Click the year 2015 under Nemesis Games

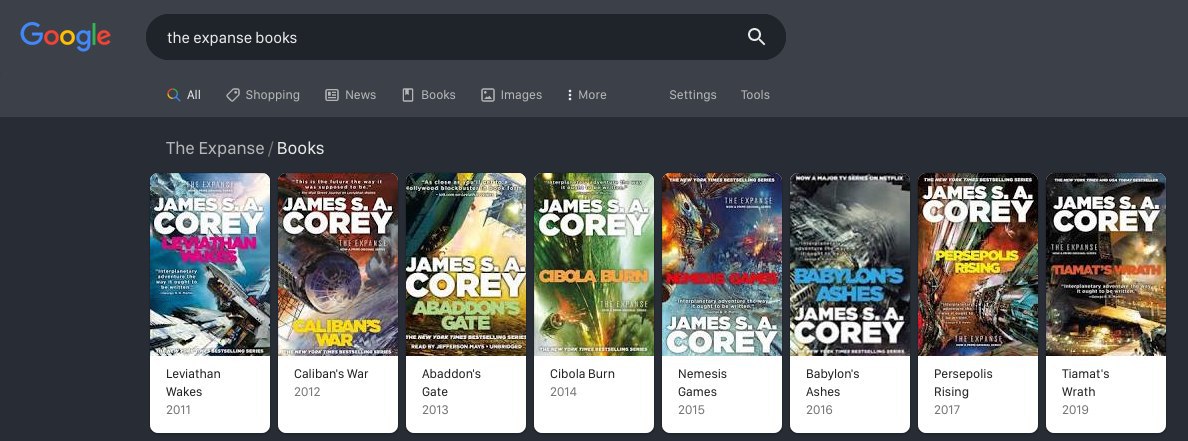[691, 410]
